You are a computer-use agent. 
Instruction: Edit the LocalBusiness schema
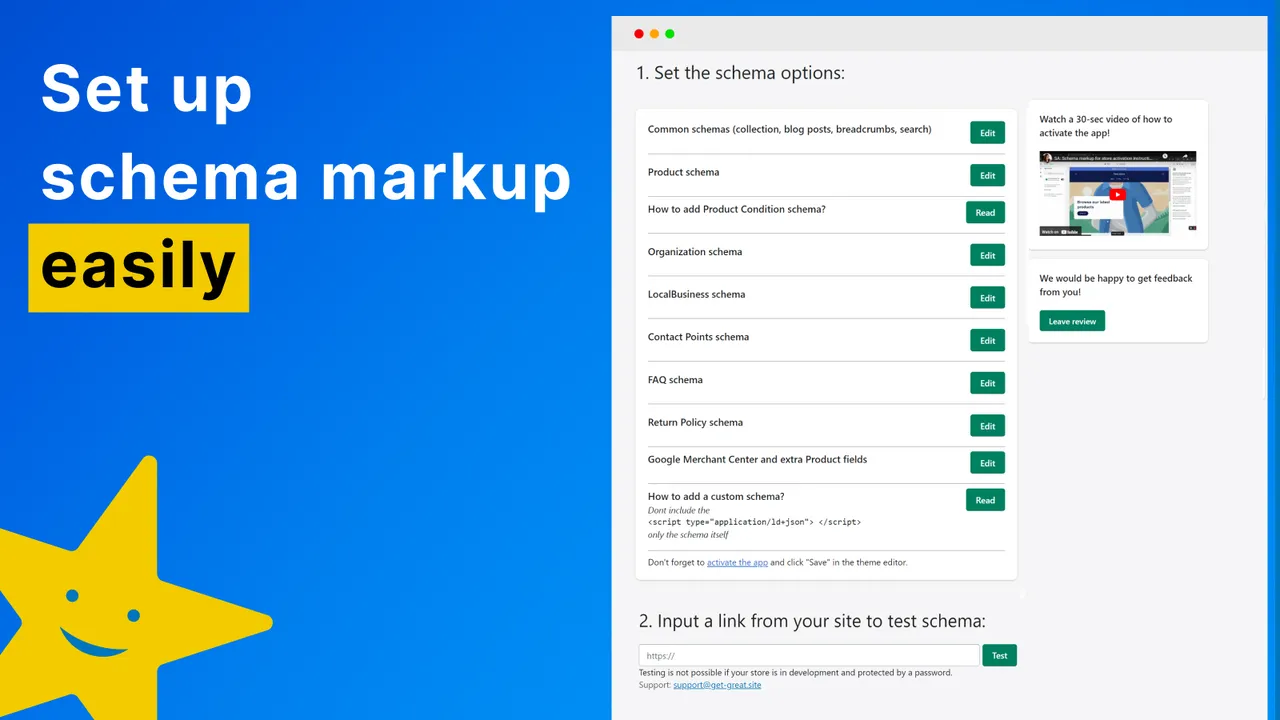987,297
